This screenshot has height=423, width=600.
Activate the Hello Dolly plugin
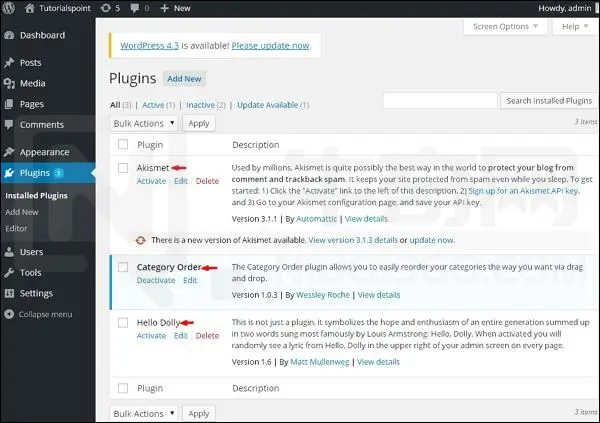tap(151, 336)
